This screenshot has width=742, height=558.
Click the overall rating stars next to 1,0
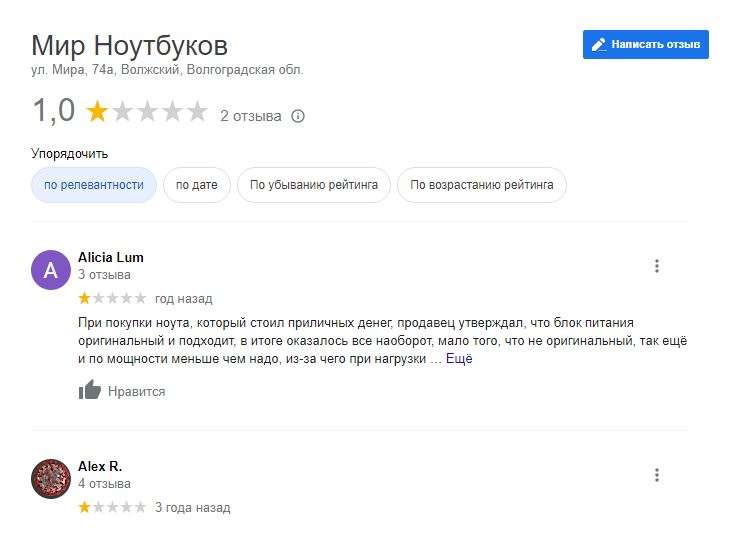[x=147, y=112]
